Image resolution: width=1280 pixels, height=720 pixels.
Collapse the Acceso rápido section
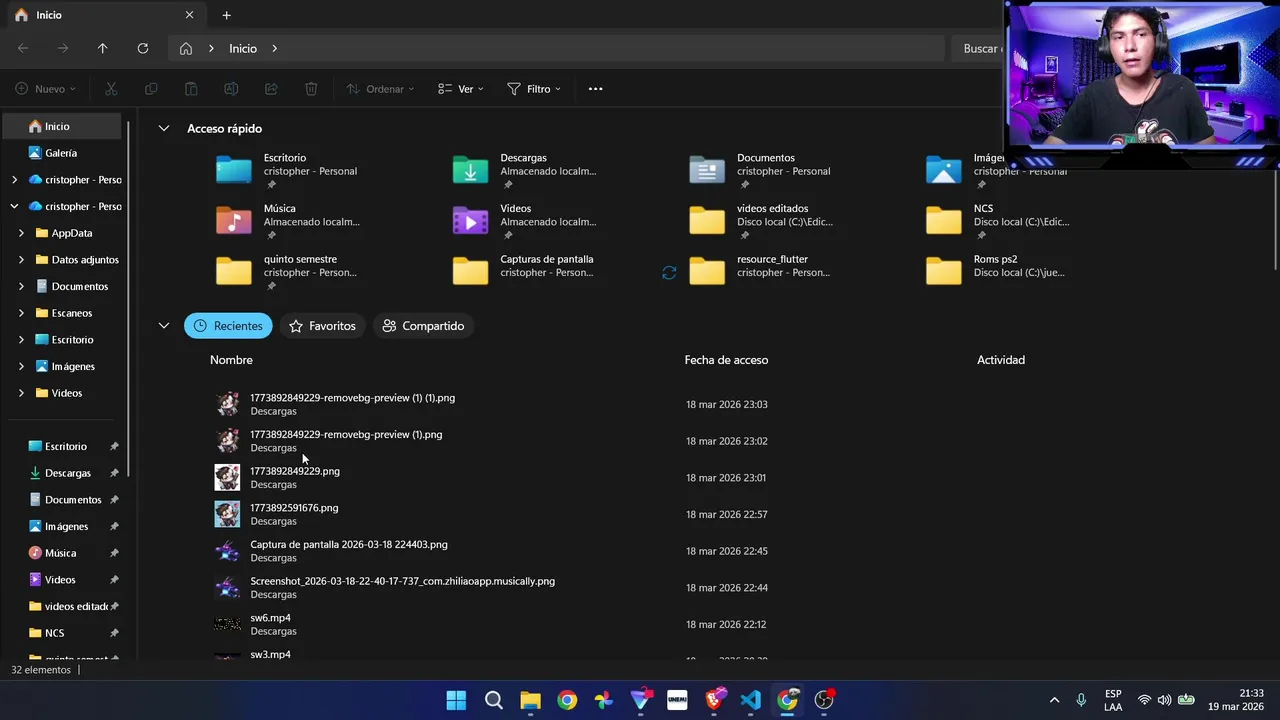pos(163,128)
